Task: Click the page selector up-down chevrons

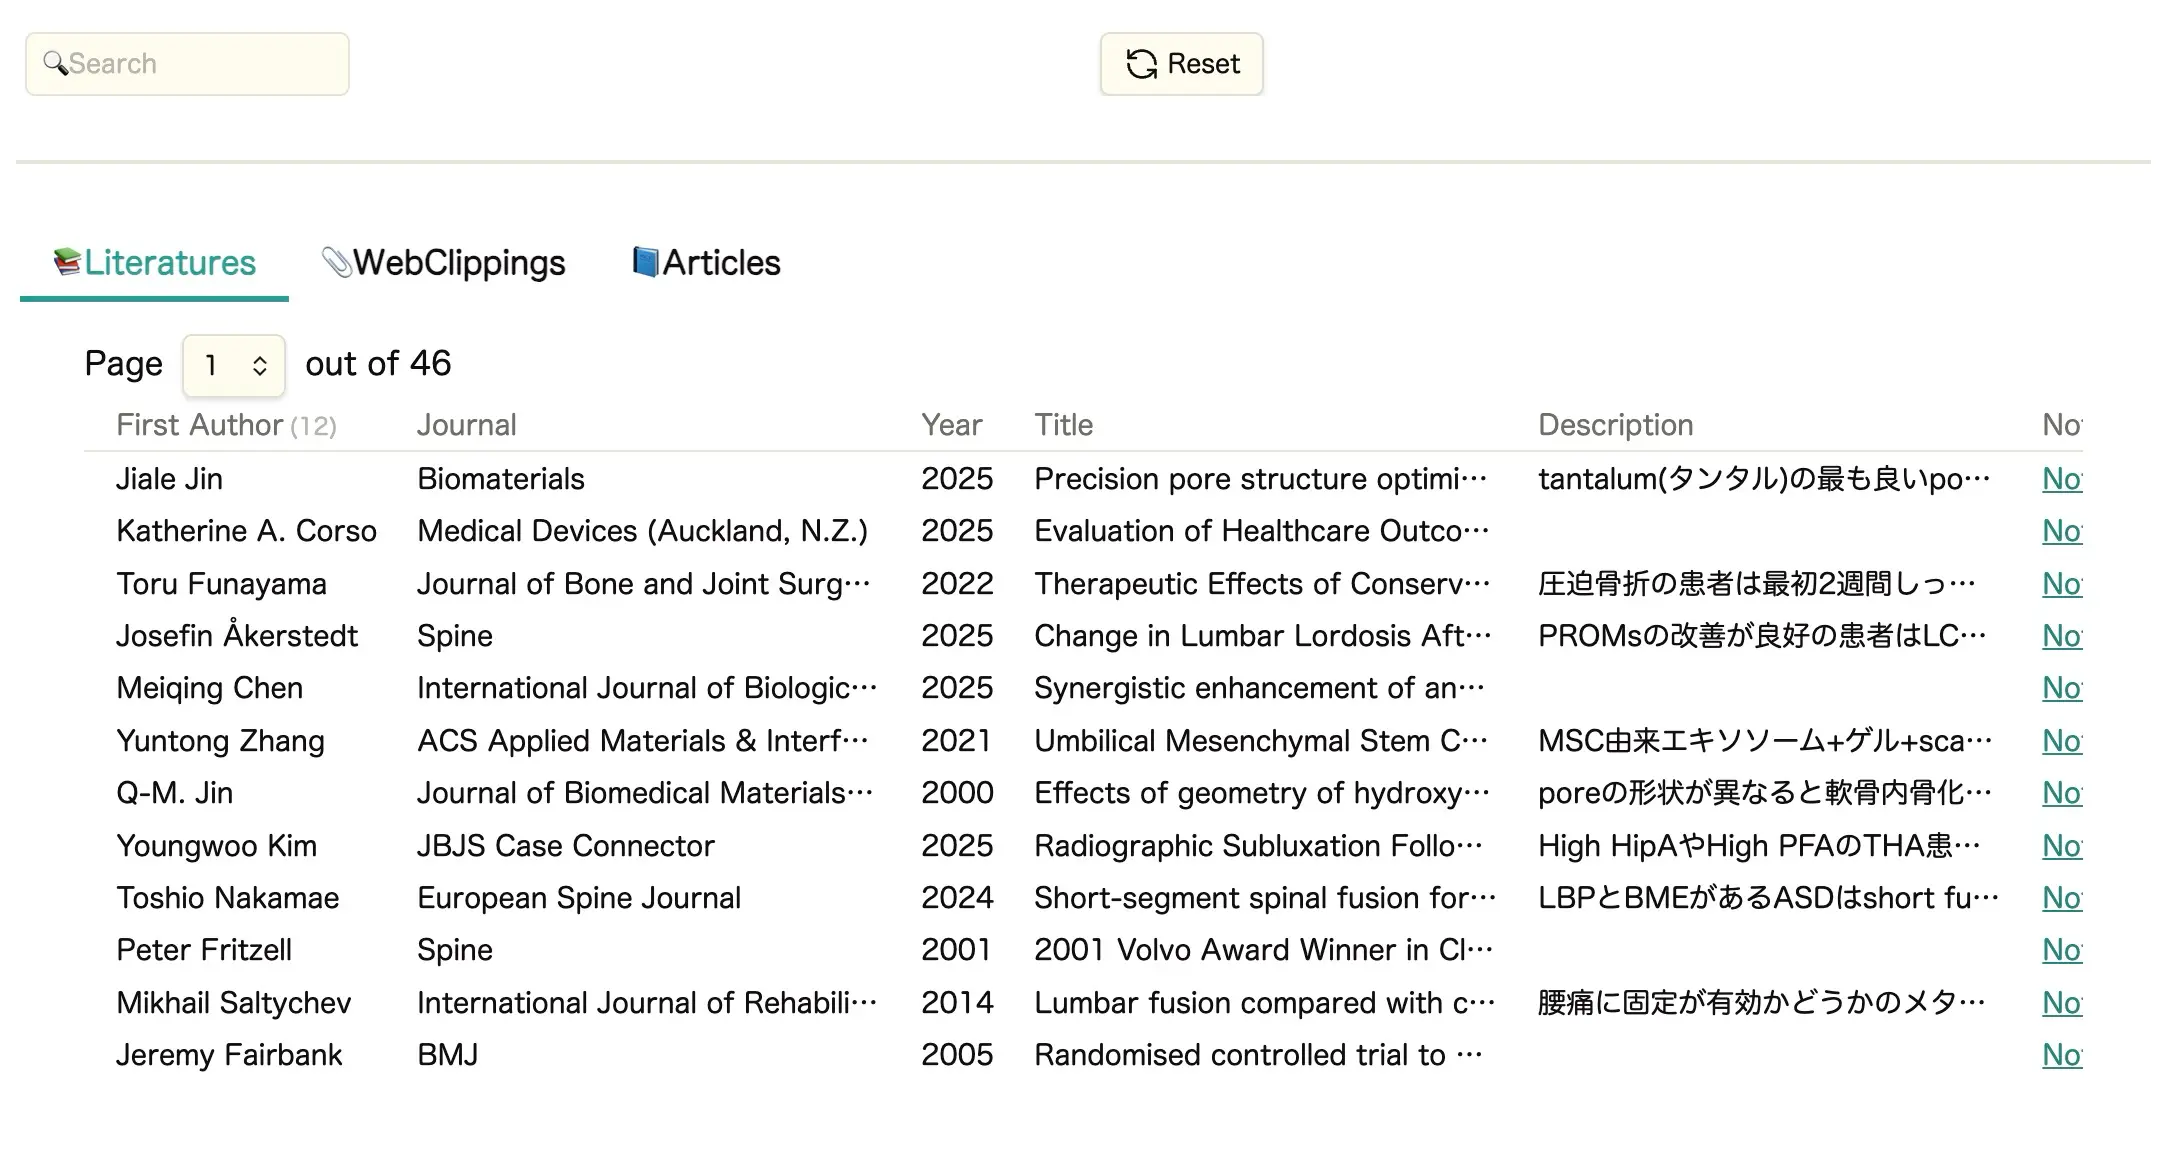Action: point(260,366)
